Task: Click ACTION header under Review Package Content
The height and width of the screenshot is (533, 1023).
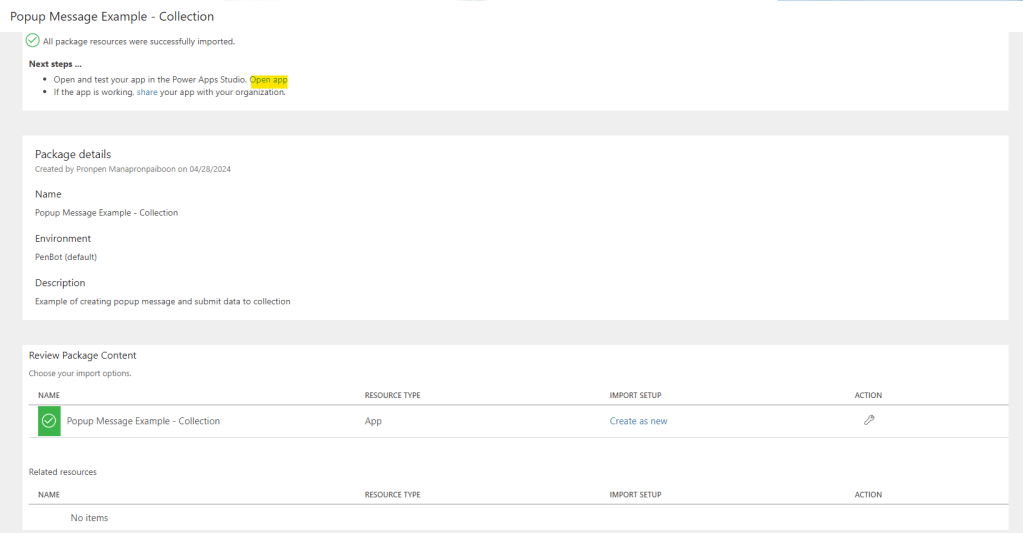Action: 868,395
